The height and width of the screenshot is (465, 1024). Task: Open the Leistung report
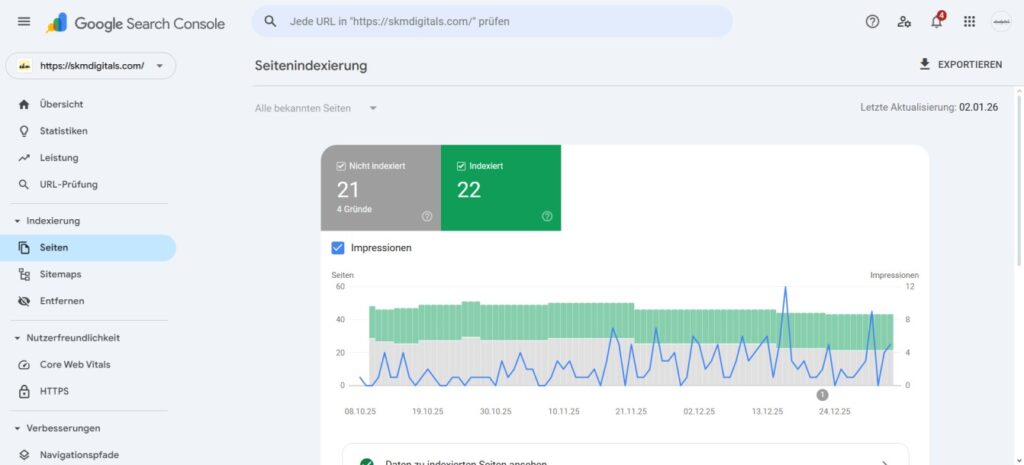[88, 158]
